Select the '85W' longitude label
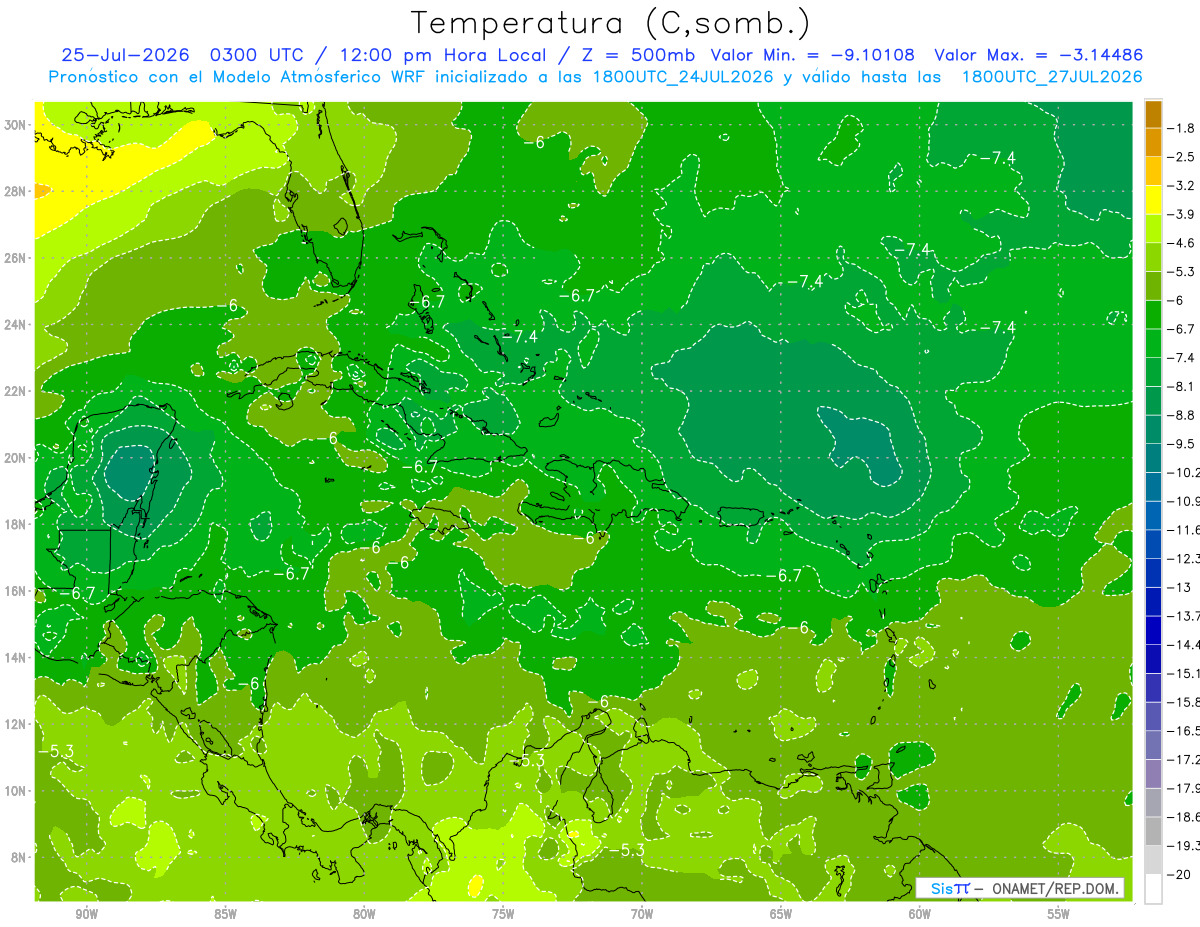Viewport: 1200px width, 927px height. (225, 914)
